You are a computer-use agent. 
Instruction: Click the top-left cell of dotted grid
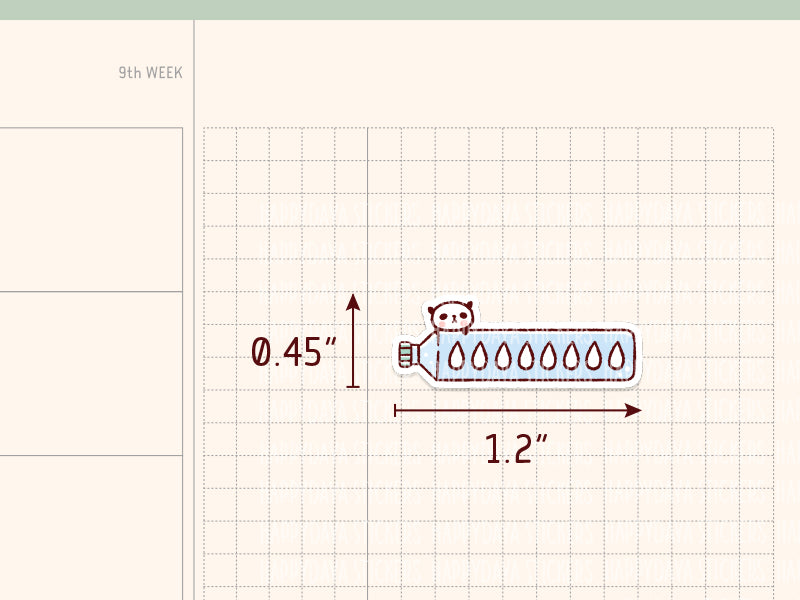(220, 144)
